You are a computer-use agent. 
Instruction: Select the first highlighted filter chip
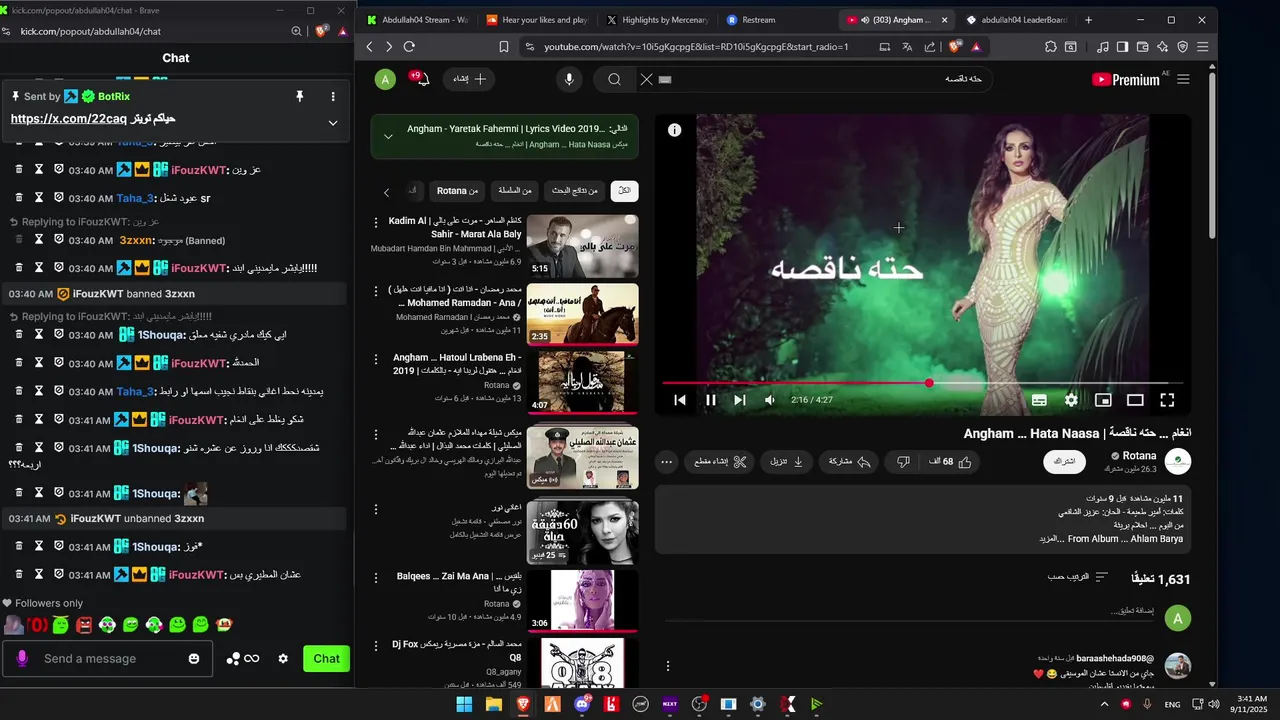624,191
